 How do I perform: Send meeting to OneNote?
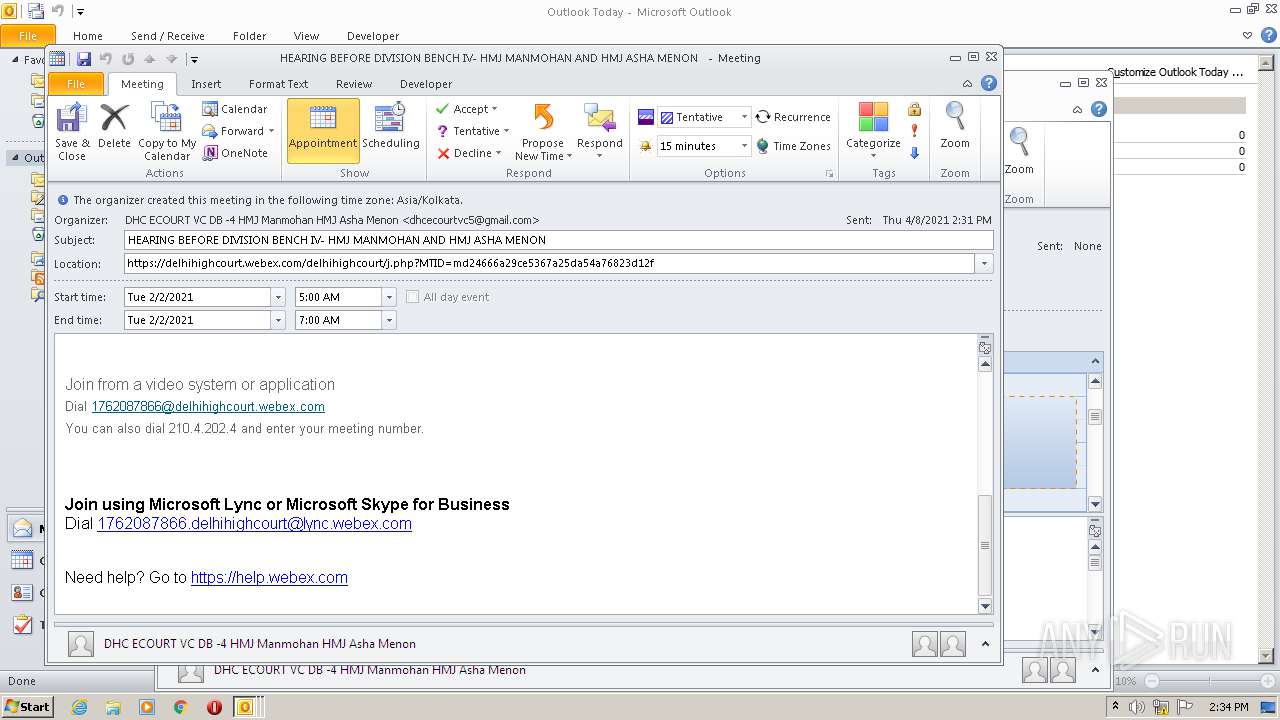click(235, 153)
